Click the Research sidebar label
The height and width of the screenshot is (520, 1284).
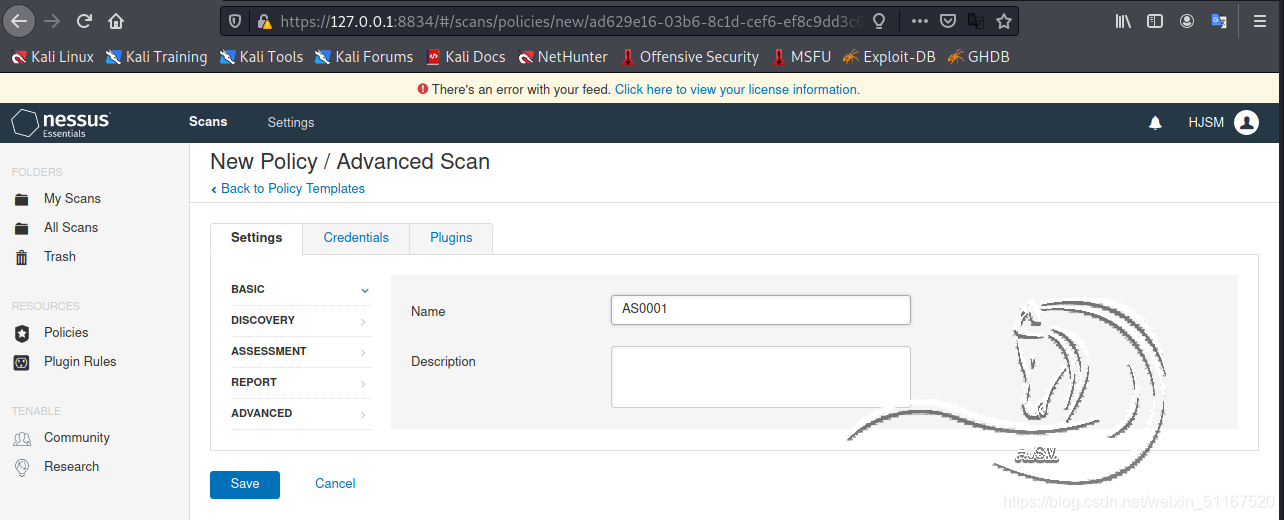pyautogui.click(x=71, y=467)
